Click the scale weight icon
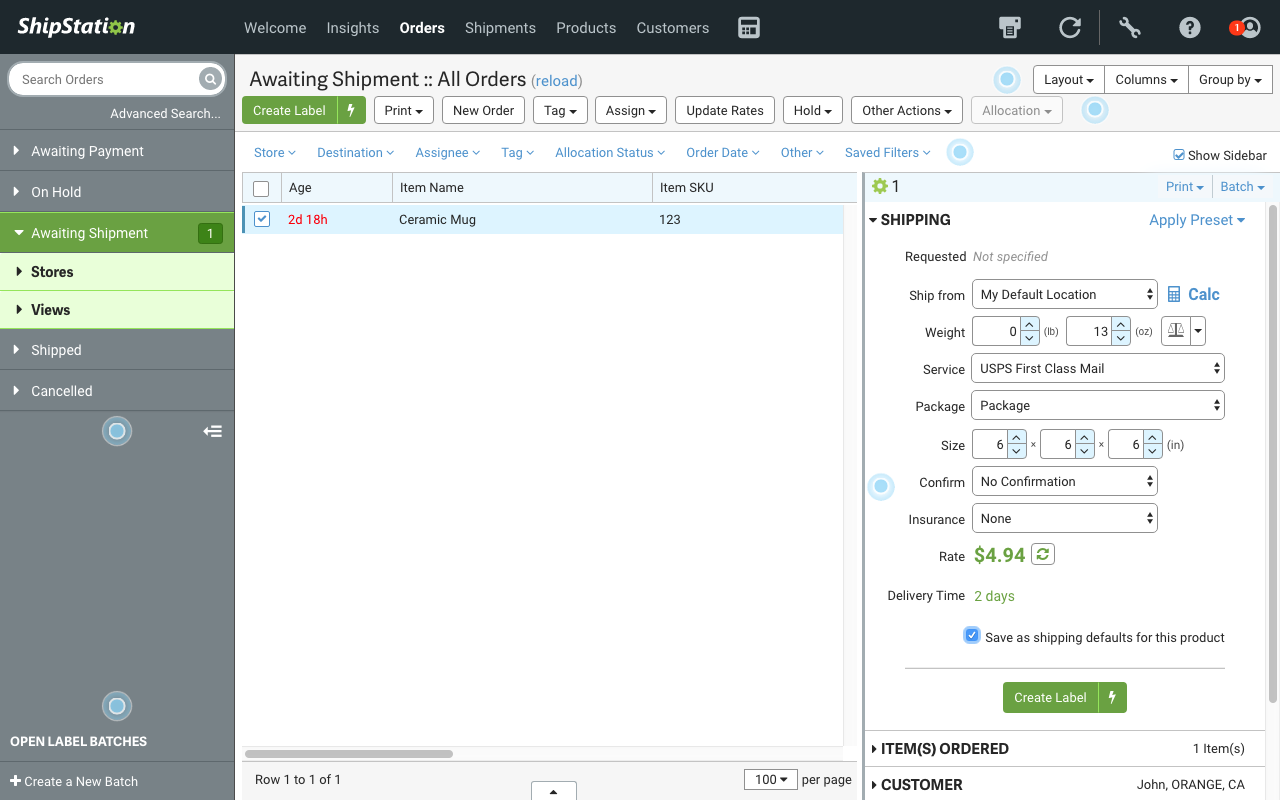Screen dimensions: 1280x800 tap(1176, 331)
